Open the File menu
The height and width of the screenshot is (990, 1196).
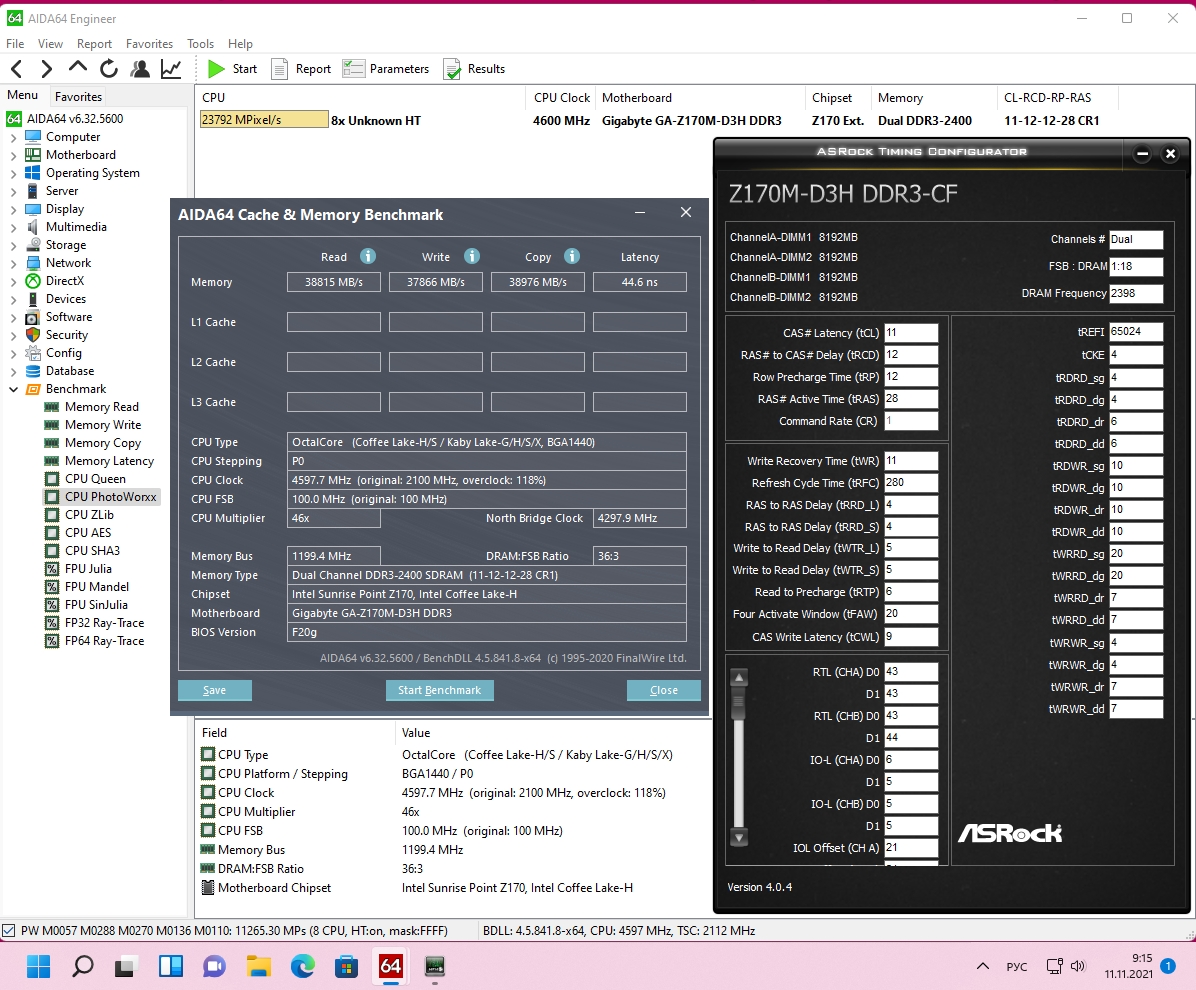tap(15, 43)
